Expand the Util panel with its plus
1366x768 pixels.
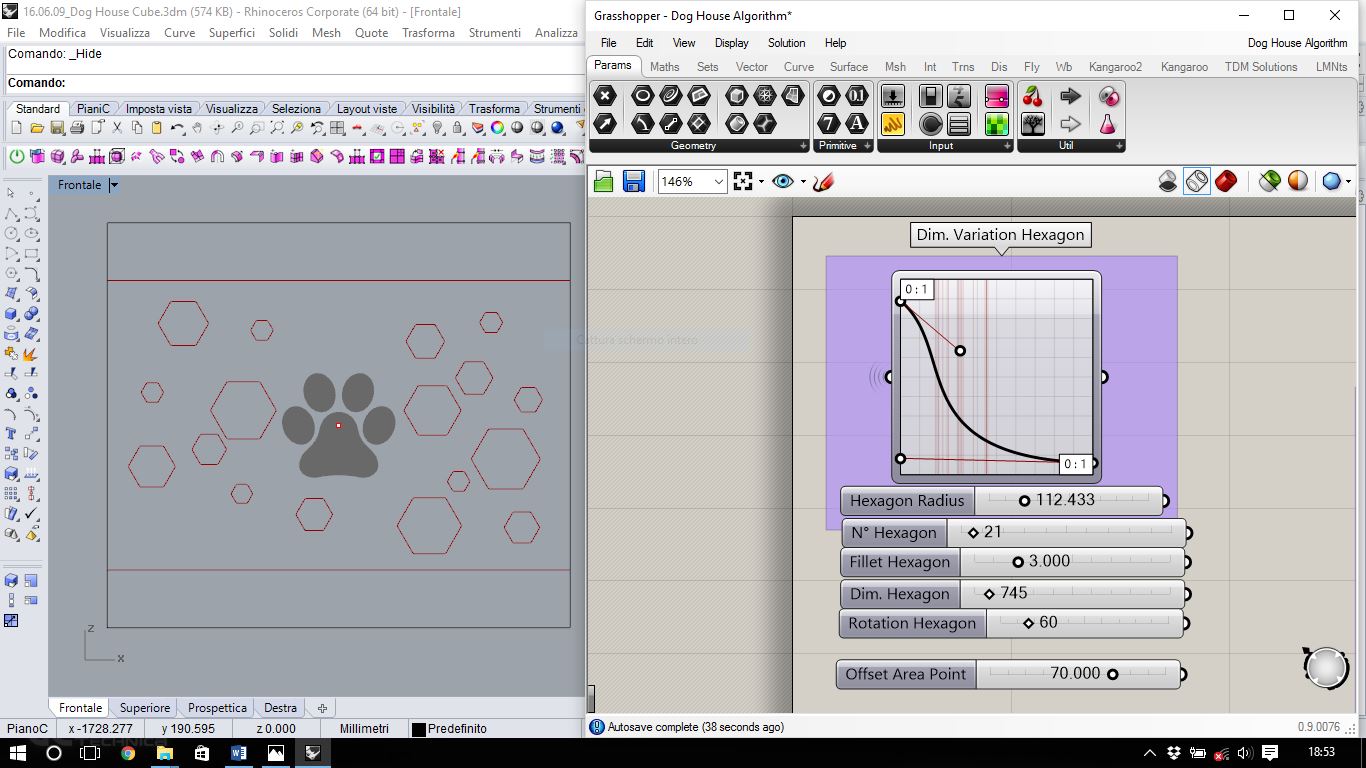[x=1119, y=146]
